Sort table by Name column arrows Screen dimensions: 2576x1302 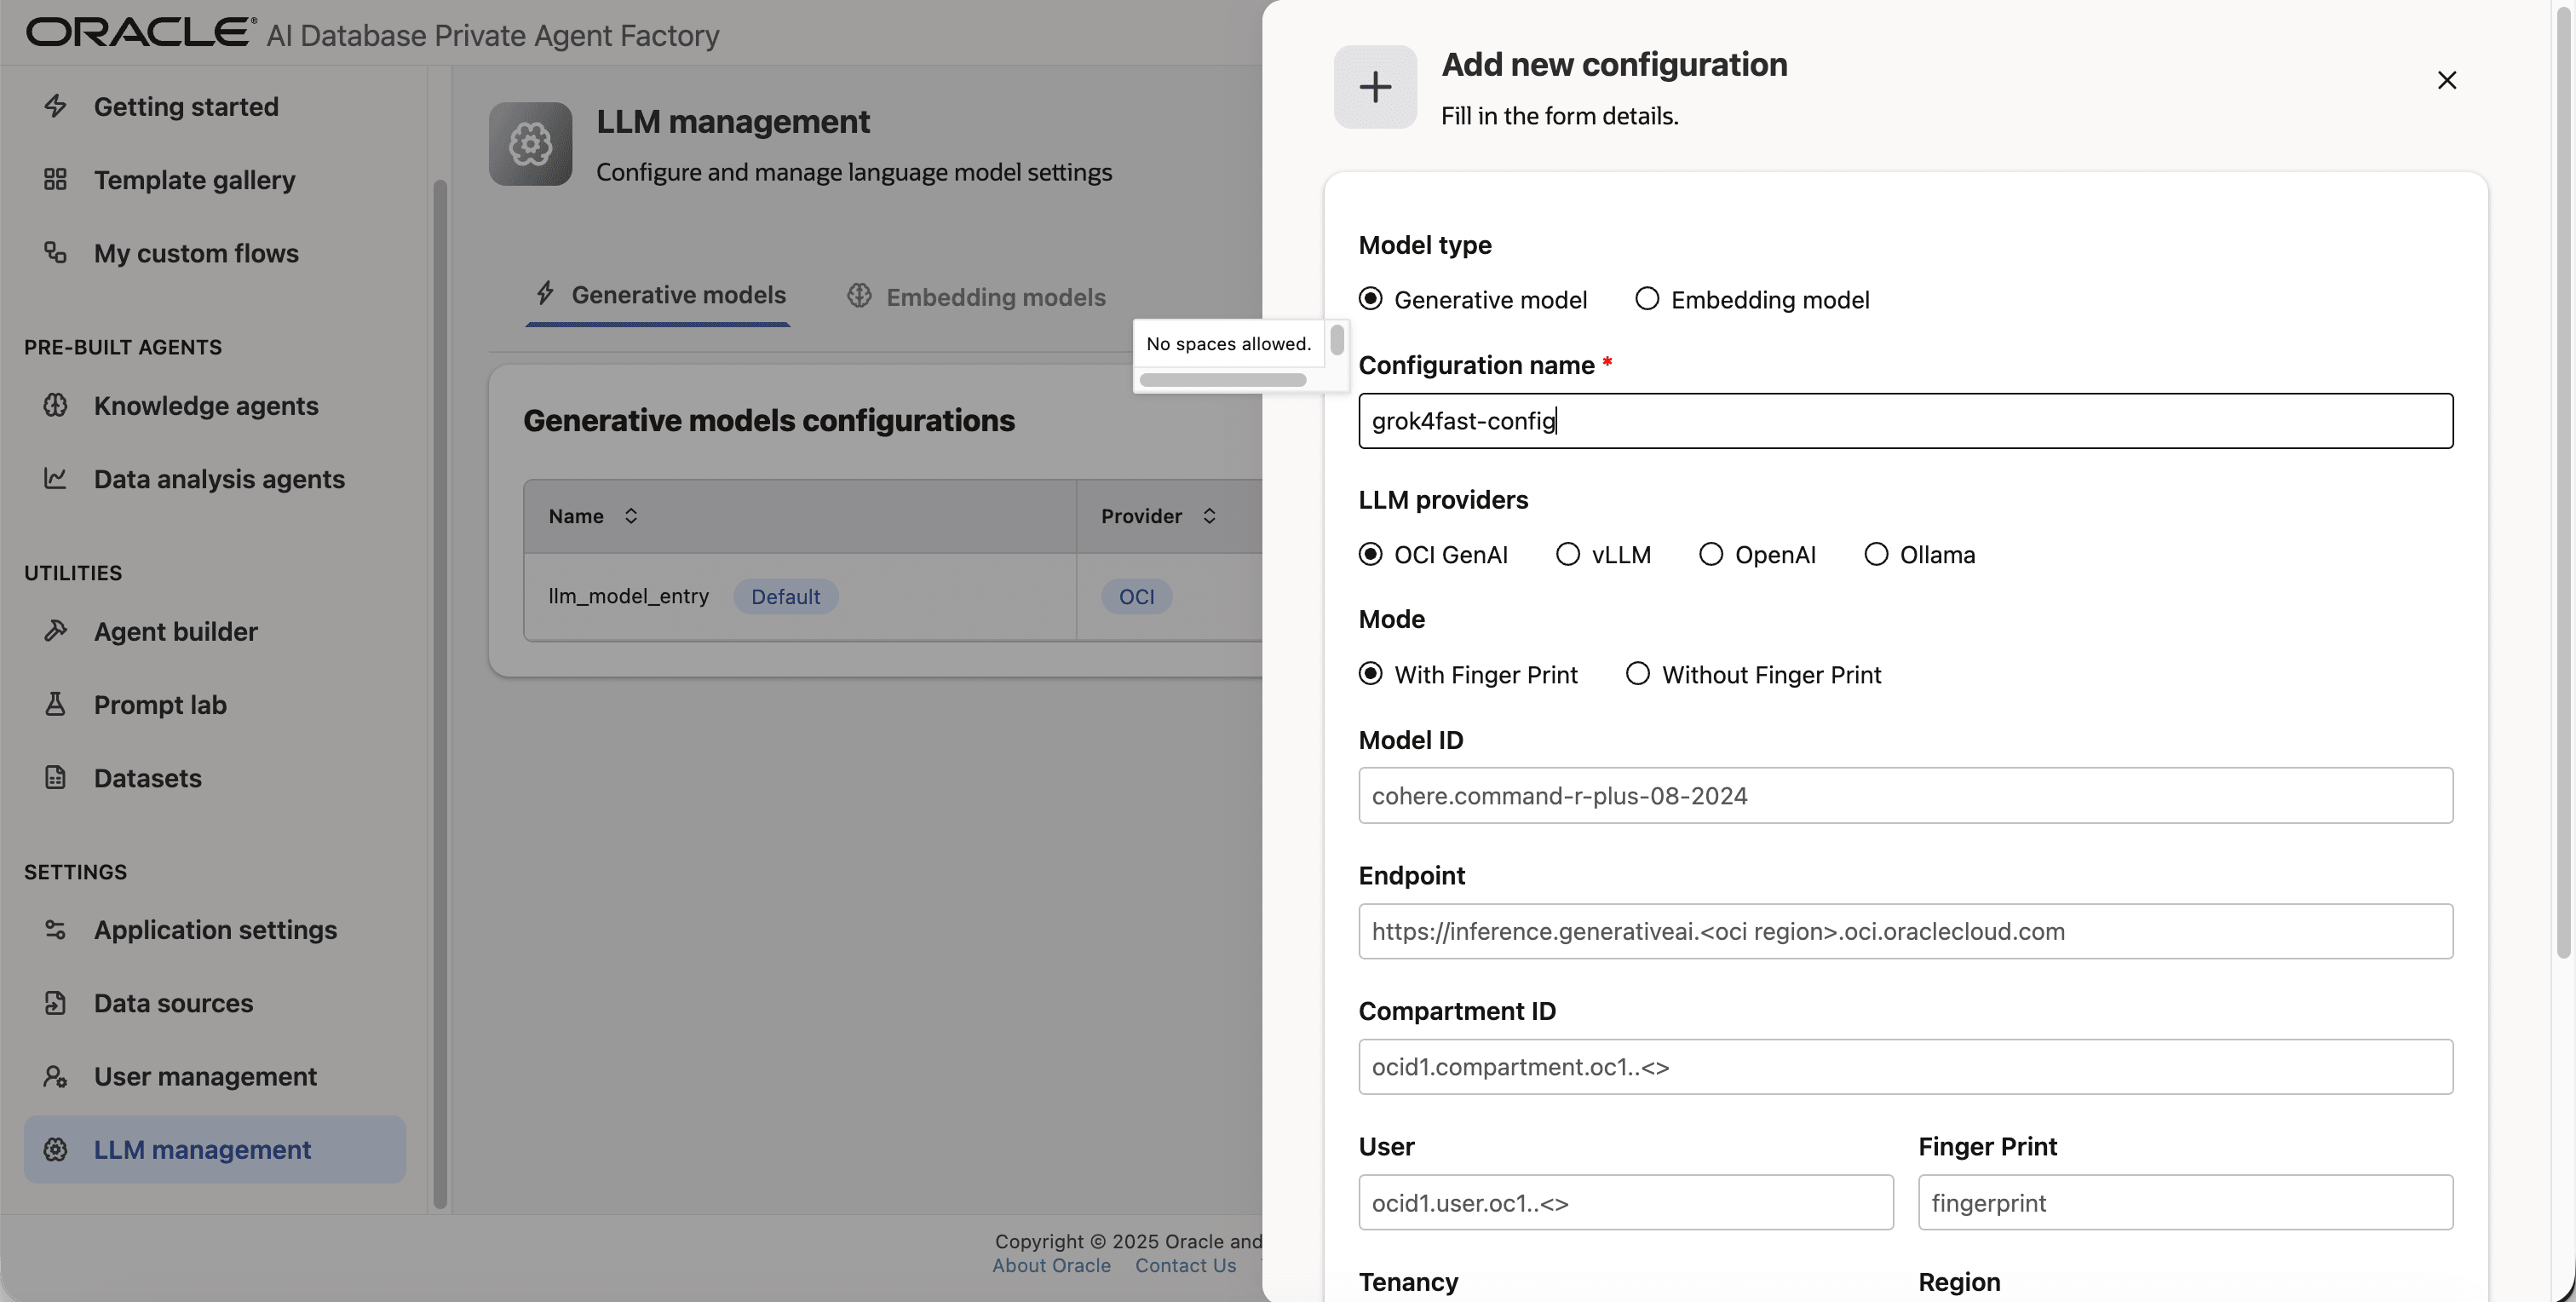[x=631, y=516]
